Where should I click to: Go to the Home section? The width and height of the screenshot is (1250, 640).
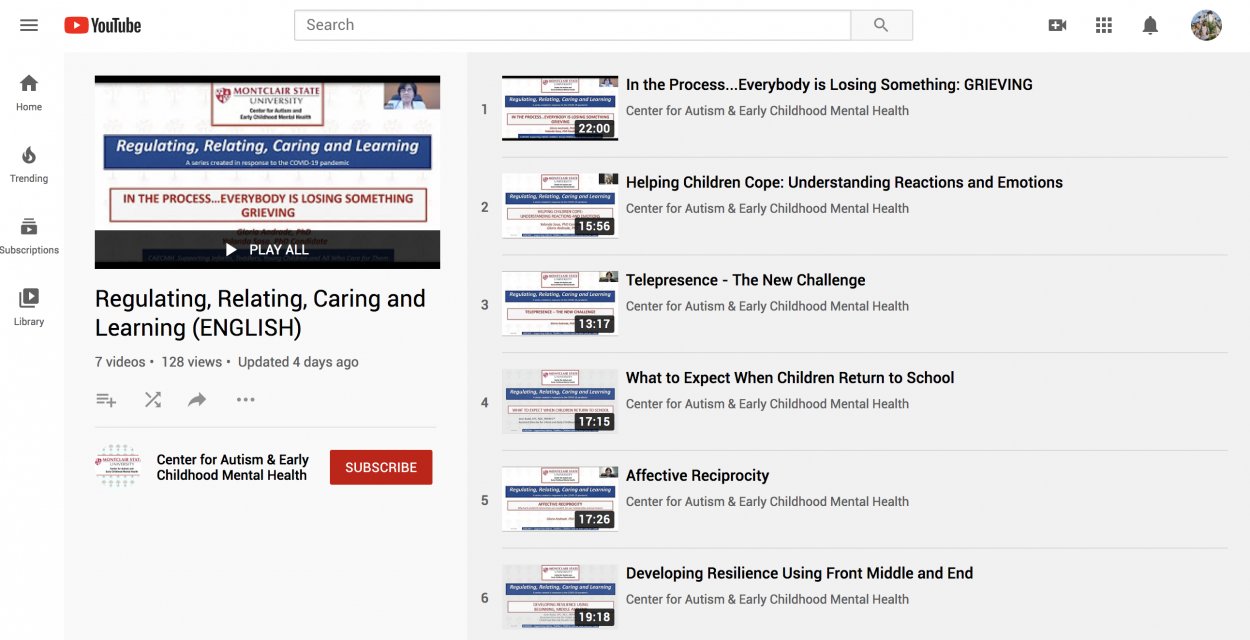[x=28, y=90]
